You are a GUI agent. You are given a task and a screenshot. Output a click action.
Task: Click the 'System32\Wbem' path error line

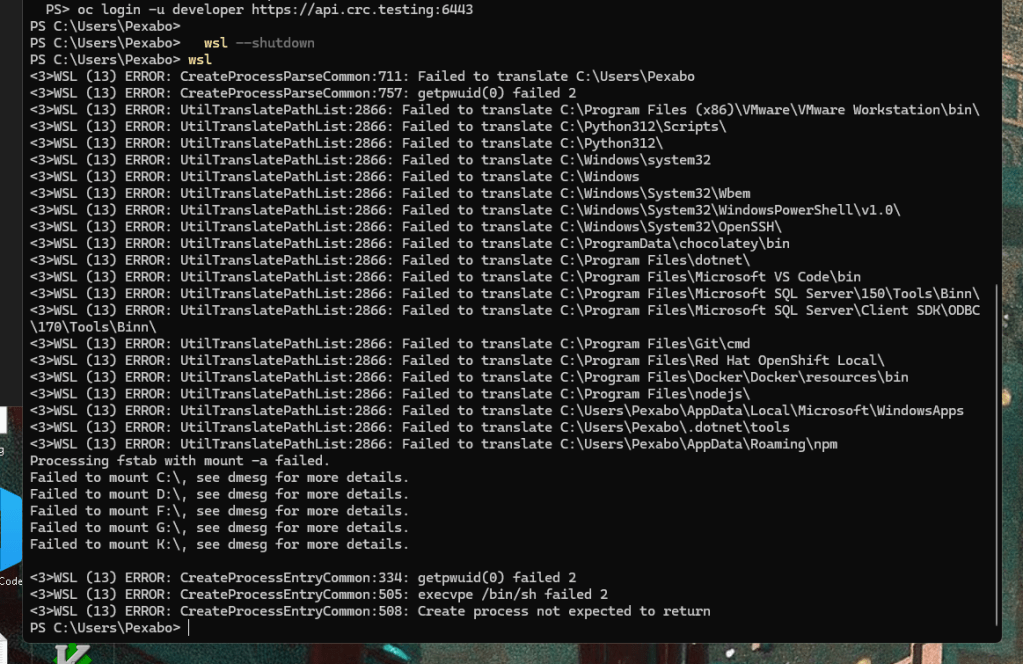click(390, 194)
